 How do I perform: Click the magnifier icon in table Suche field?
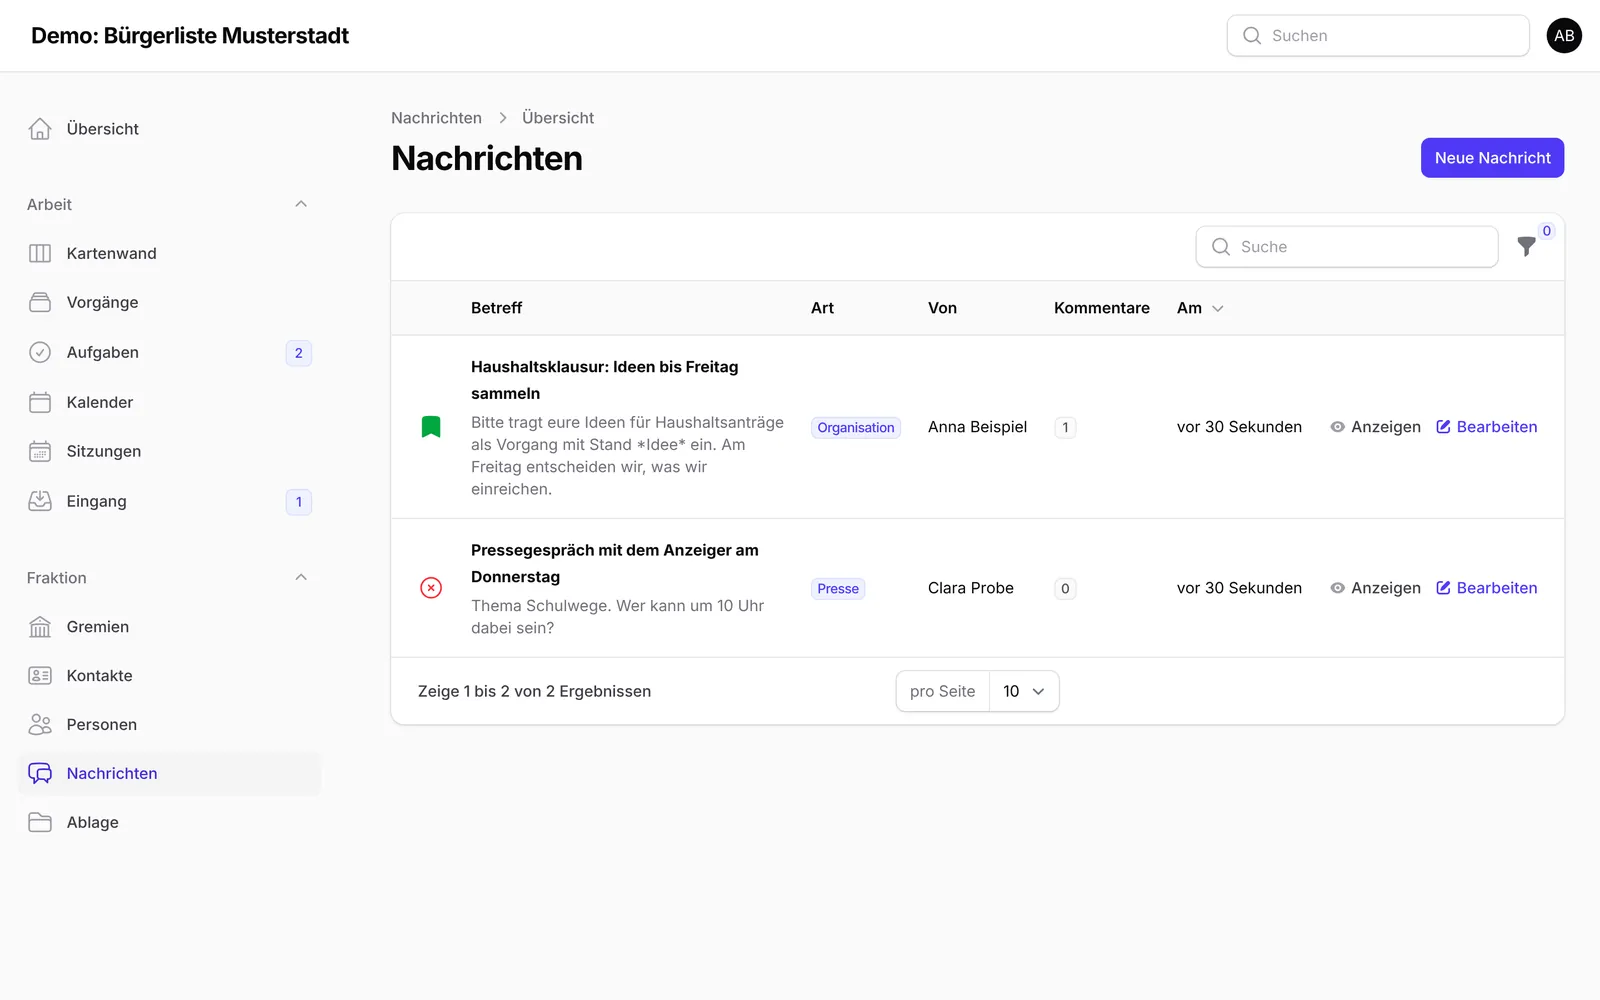[1221, 247]
